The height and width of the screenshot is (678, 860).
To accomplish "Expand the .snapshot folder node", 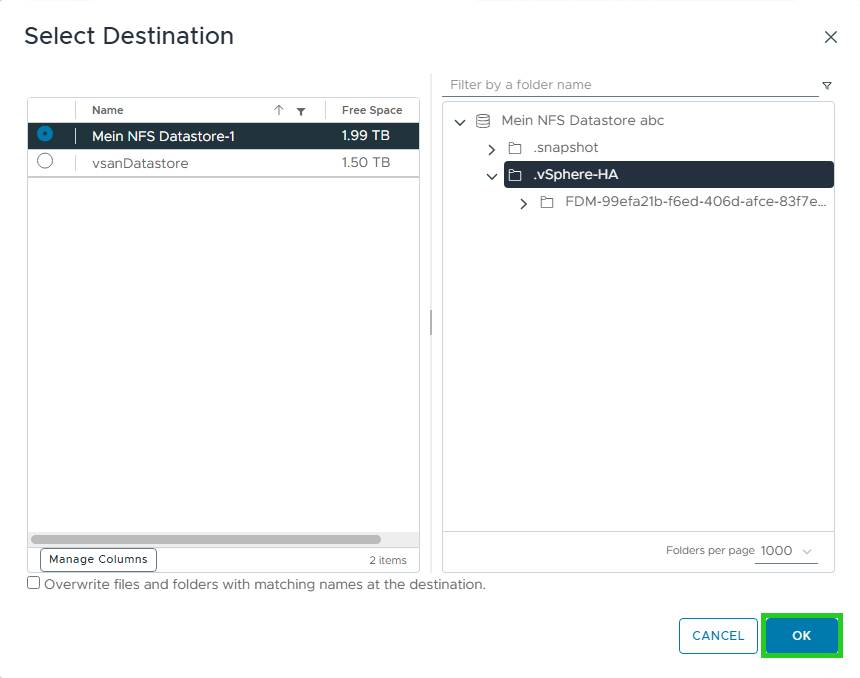I will [x=491, y=149].
